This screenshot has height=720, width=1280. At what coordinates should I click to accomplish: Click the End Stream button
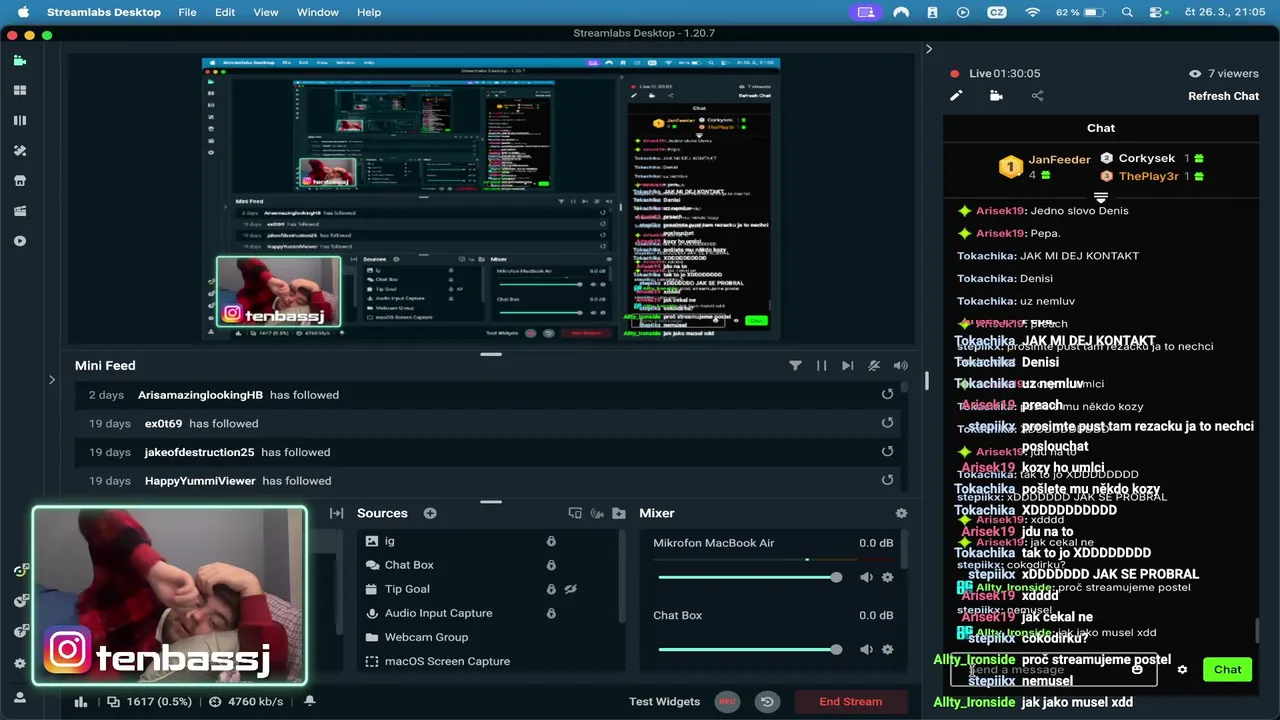pos(851,701)
